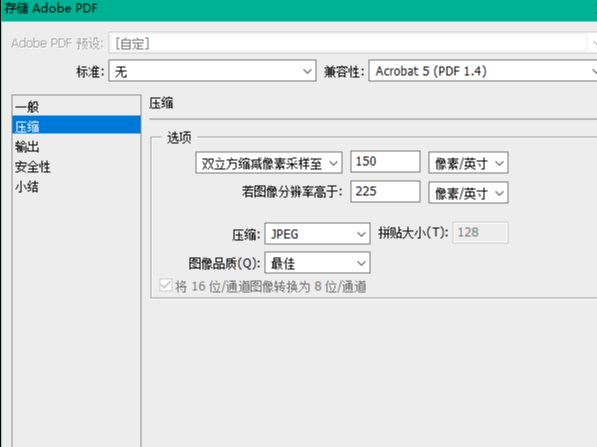The width and height of the screenshot is (597, 447).
Task: Toggle 将 16 位/通道图像转换为 8 位/通道 checkbox
Action: (x=166, y=286)
